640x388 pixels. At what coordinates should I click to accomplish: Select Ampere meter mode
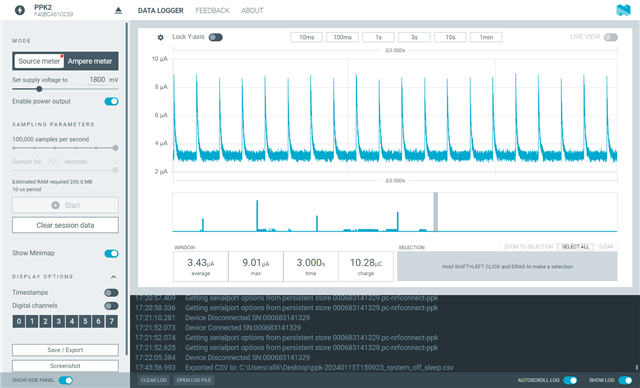pyautogui.click(x=90, y=61)
